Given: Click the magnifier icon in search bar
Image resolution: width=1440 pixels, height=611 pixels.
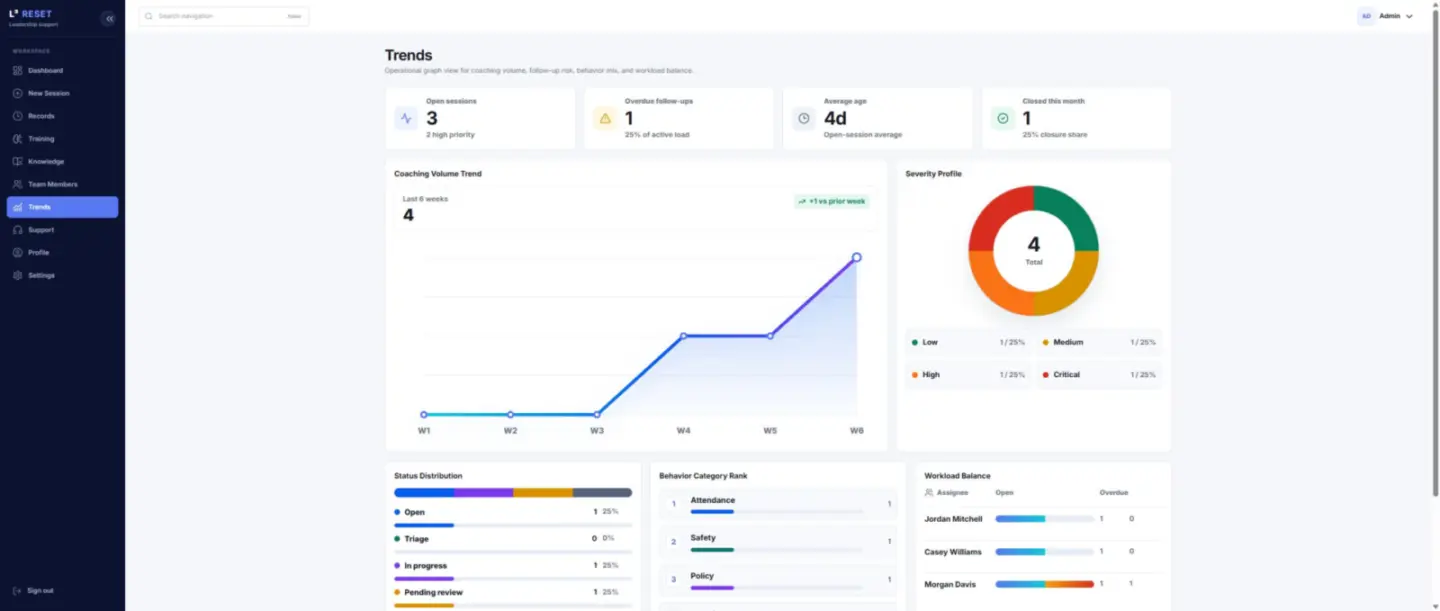Looking at the screenshot, I should 150,16.
